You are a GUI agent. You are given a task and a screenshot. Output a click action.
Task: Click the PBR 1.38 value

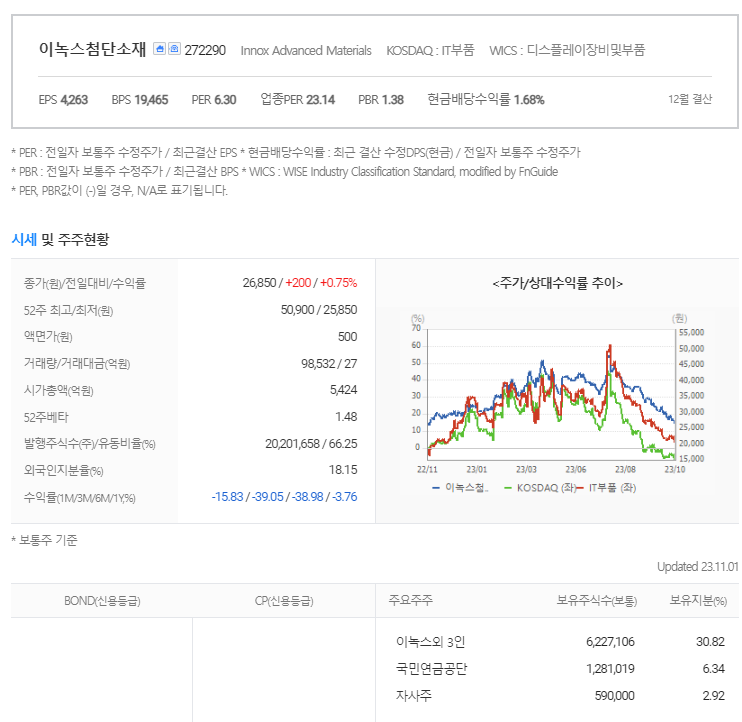pos(381,100)
